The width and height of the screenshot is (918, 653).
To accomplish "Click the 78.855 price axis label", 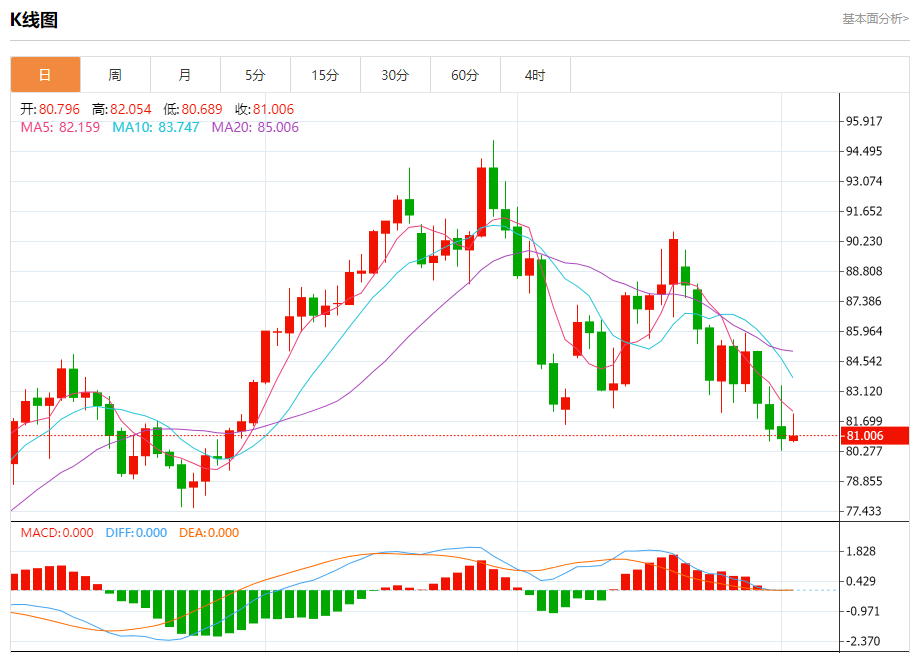I will [864, 481].
